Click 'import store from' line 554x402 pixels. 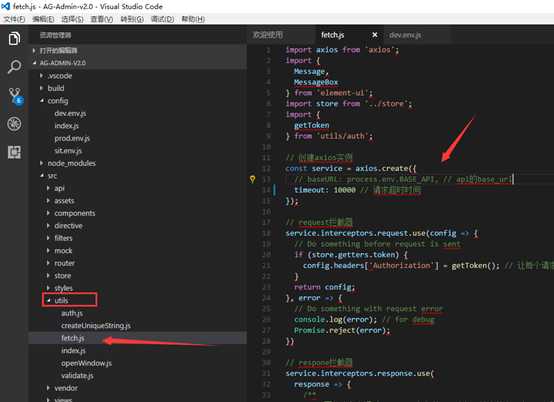click(349, 104)
